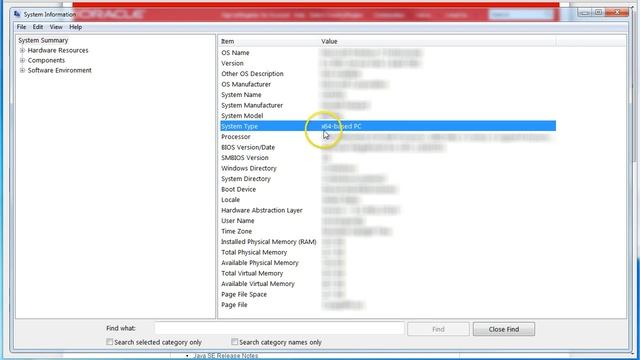Enable Search selected category only

point(109,342)
